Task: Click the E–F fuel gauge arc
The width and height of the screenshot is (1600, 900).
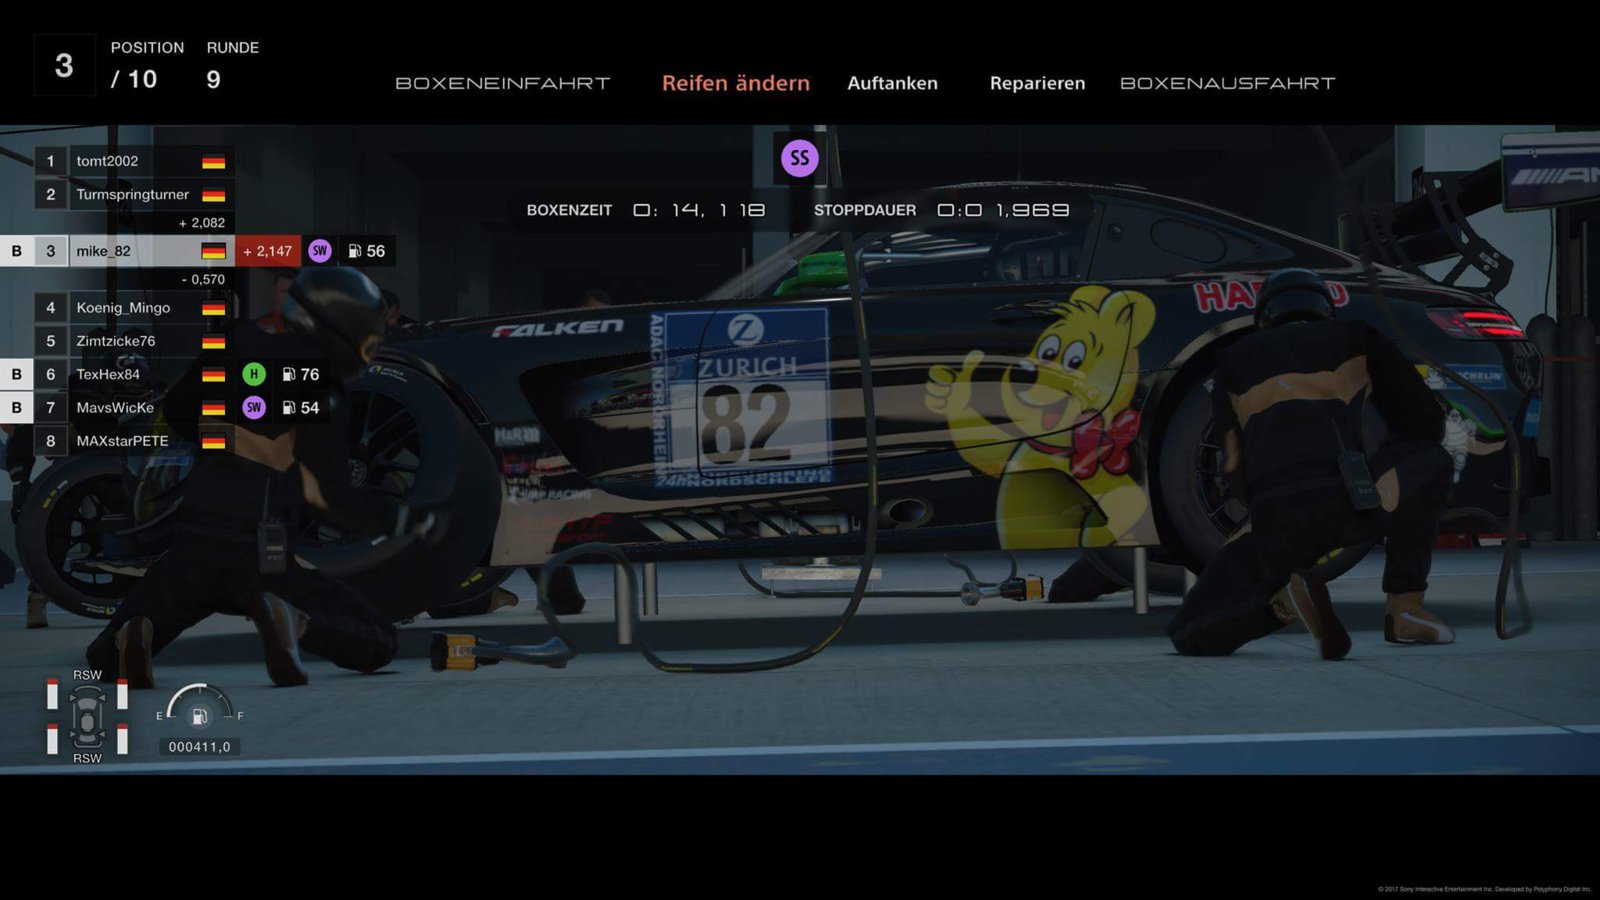Action: [x=200, y=702]
